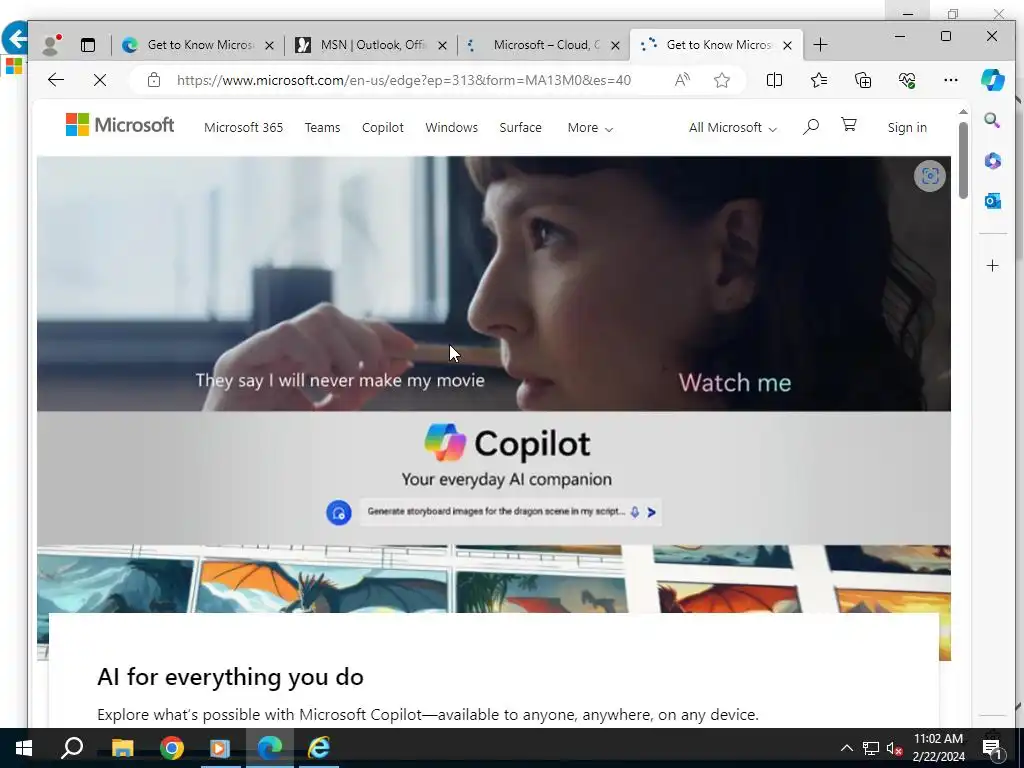The image size is (1024, 768).
Task: Enable Read aloud from the address bar
Action: coord(682,80)
